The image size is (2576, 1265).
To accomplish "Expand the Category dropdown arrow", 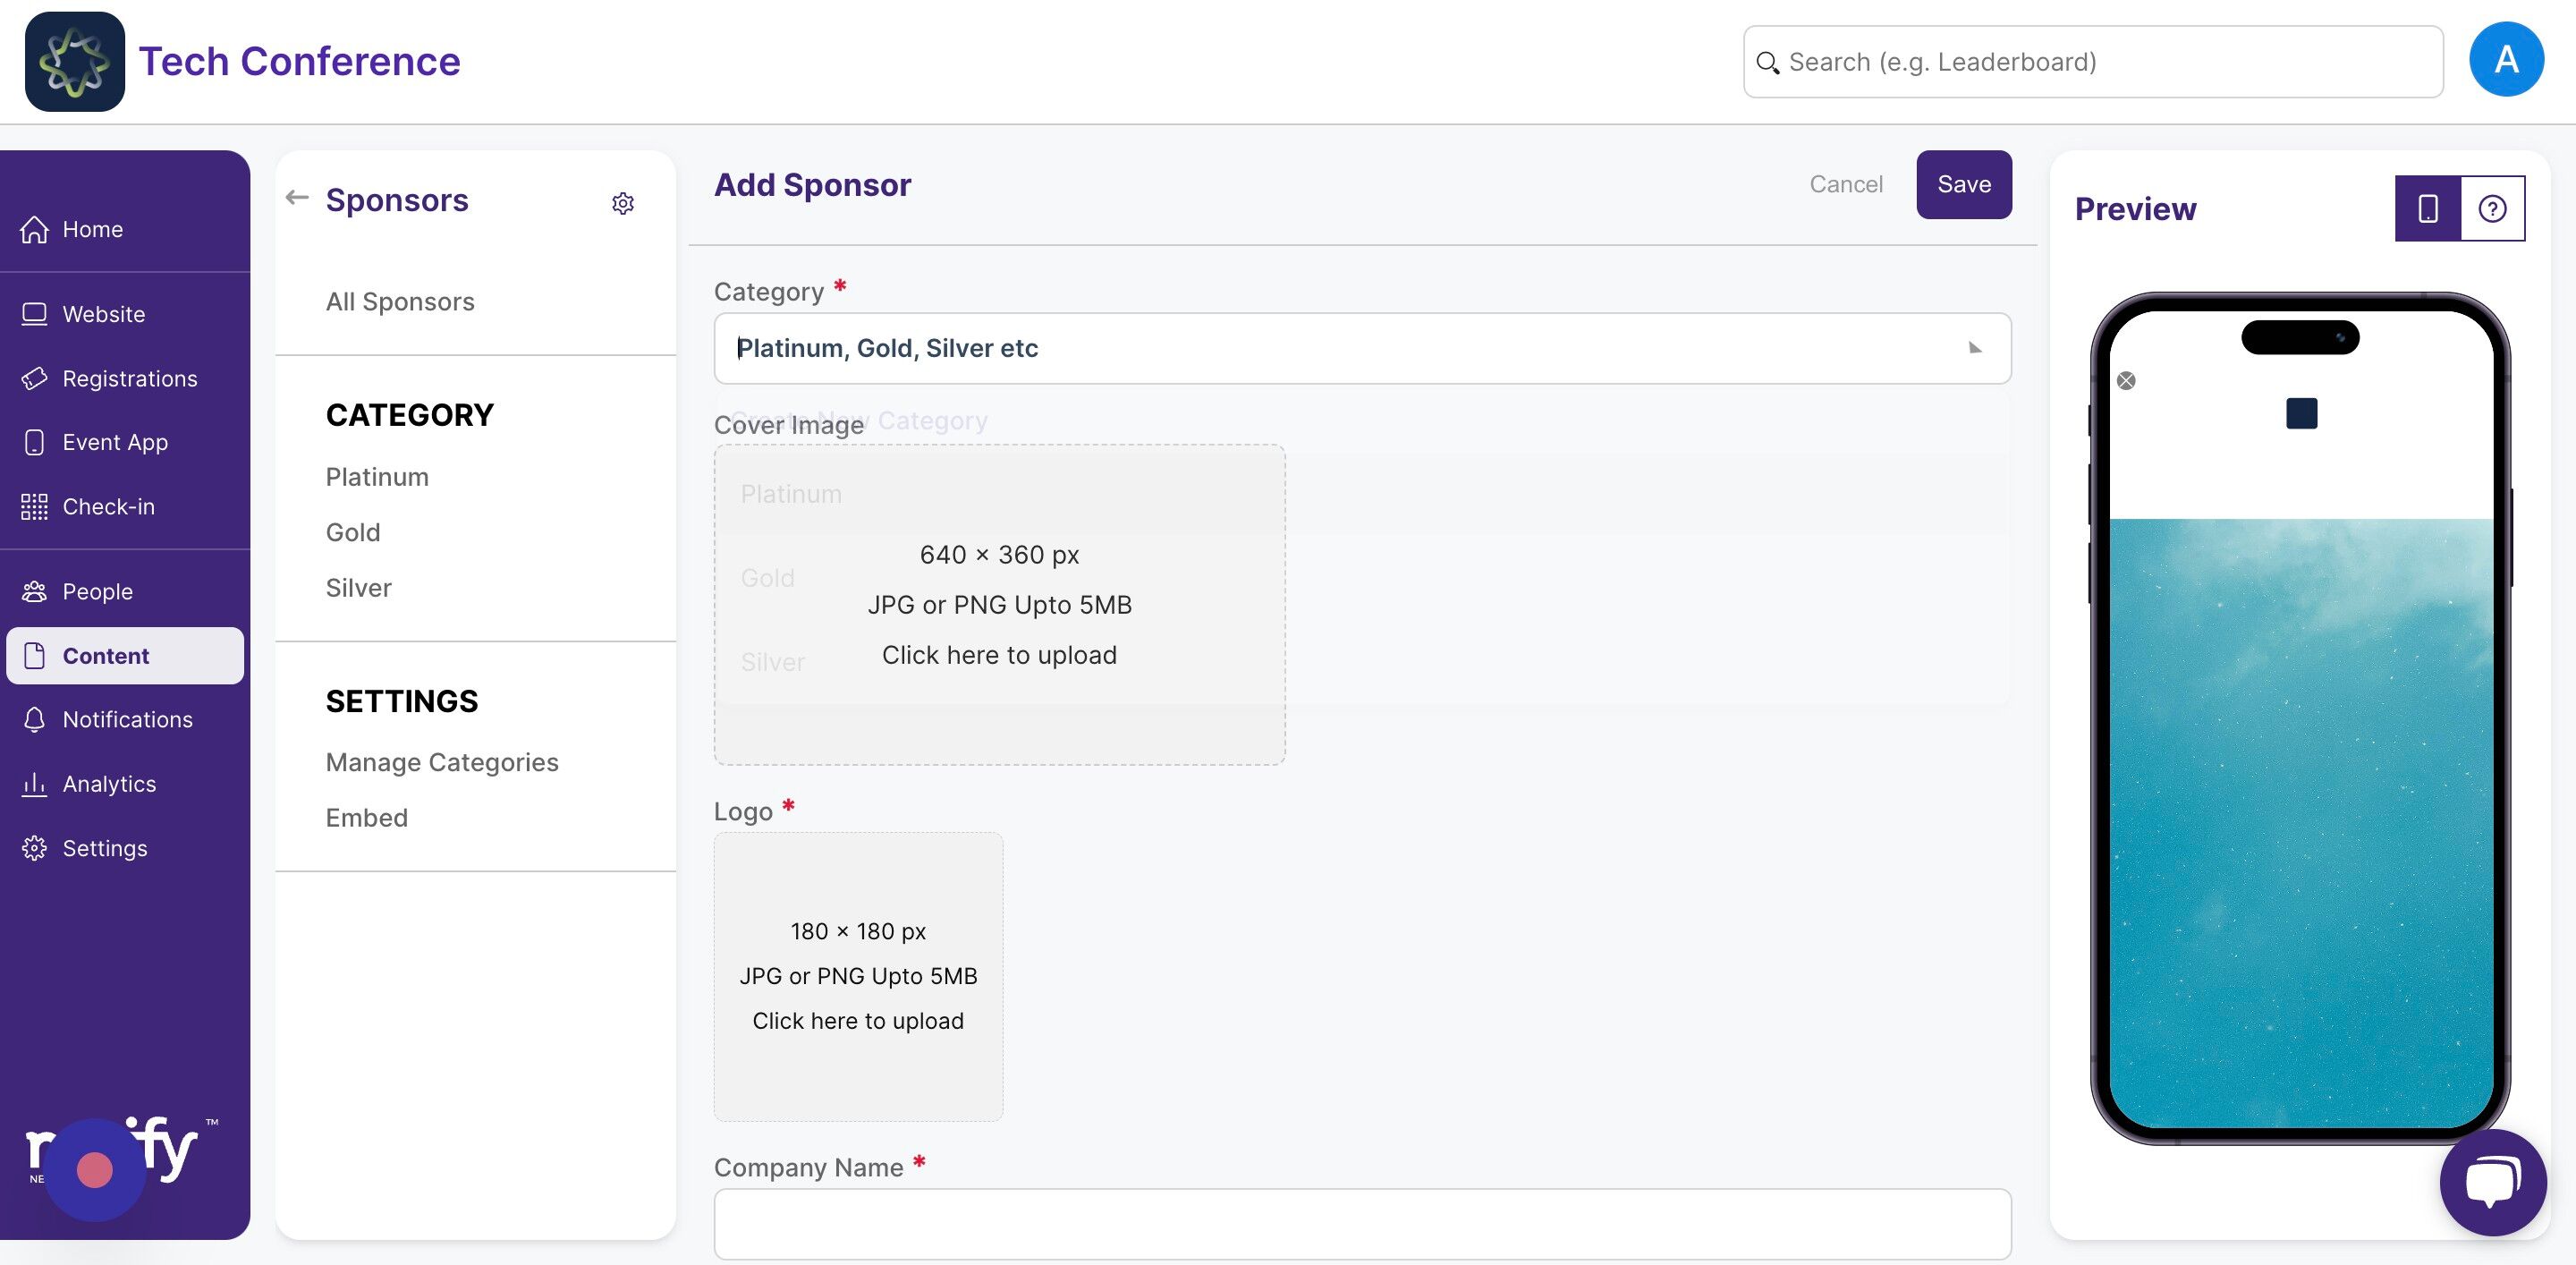I will 1974,348.
